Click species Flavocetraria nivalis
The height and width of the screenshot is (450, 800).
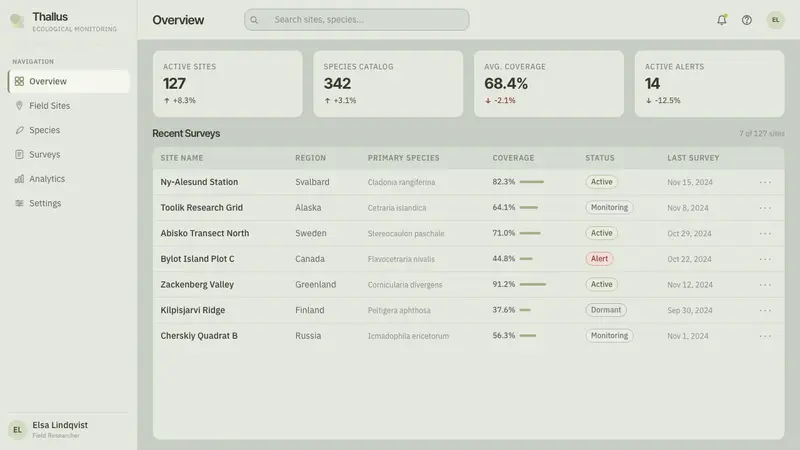point(401,259)
